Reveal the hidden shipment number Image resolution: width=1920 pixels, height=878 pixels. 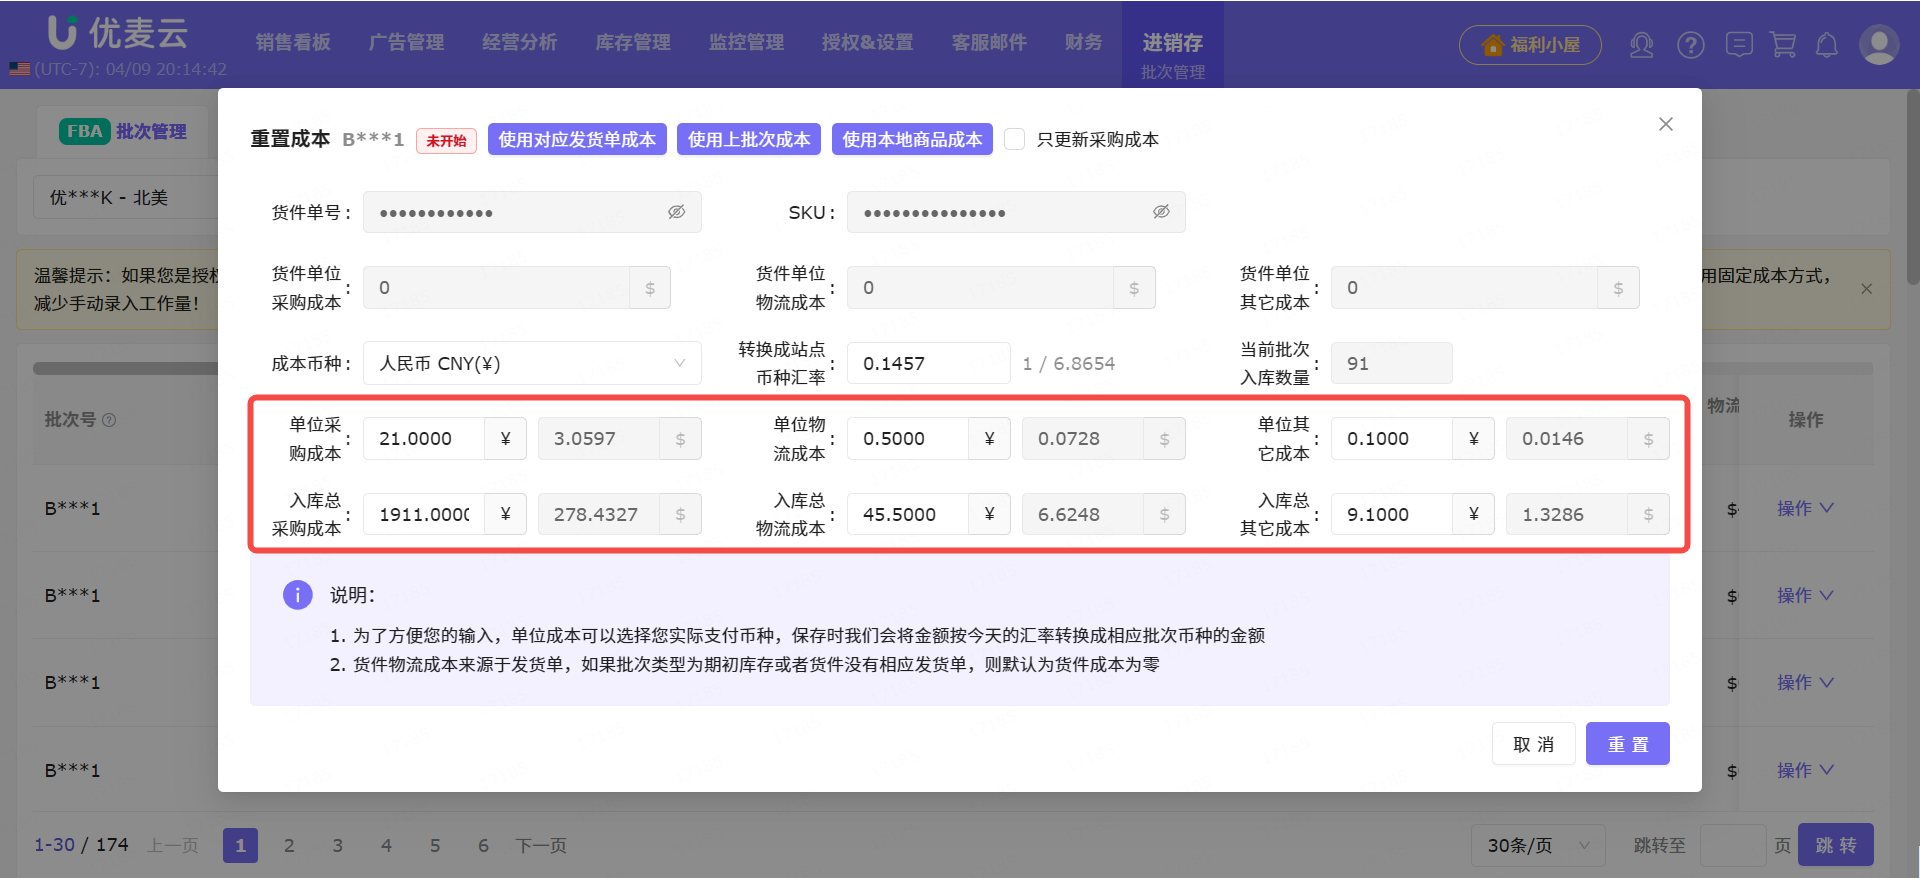coord(676,212)
